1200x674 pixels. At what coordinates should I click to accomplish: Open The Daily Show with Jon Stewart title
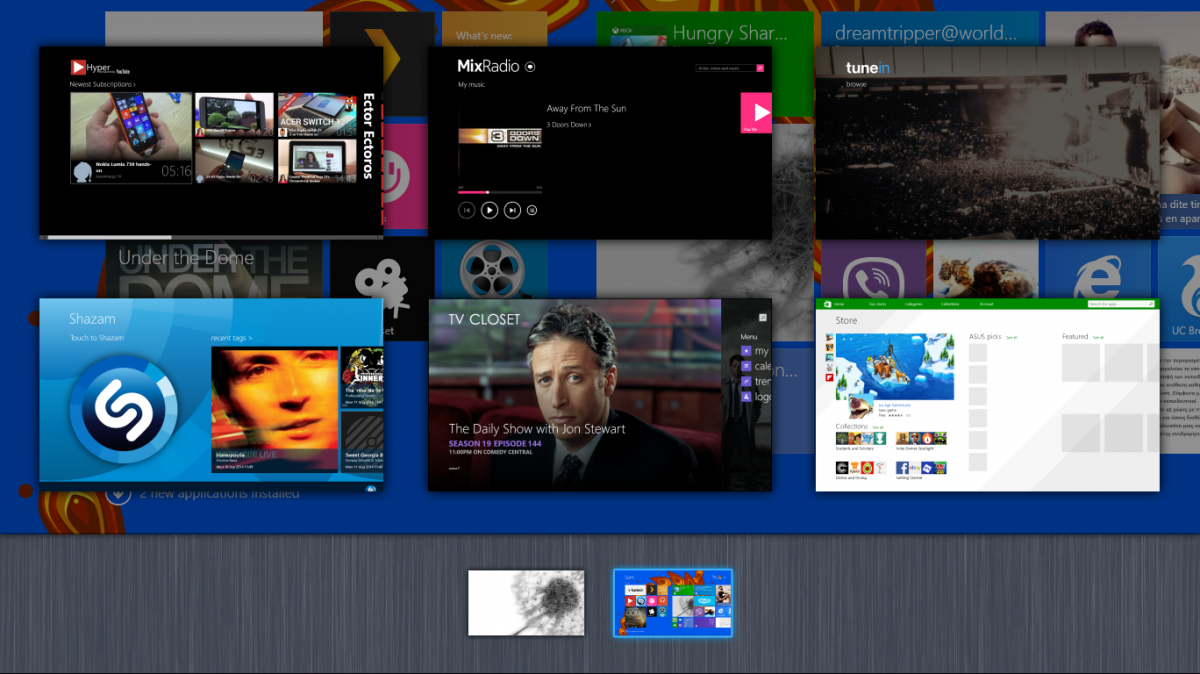[x=537, y=429]
